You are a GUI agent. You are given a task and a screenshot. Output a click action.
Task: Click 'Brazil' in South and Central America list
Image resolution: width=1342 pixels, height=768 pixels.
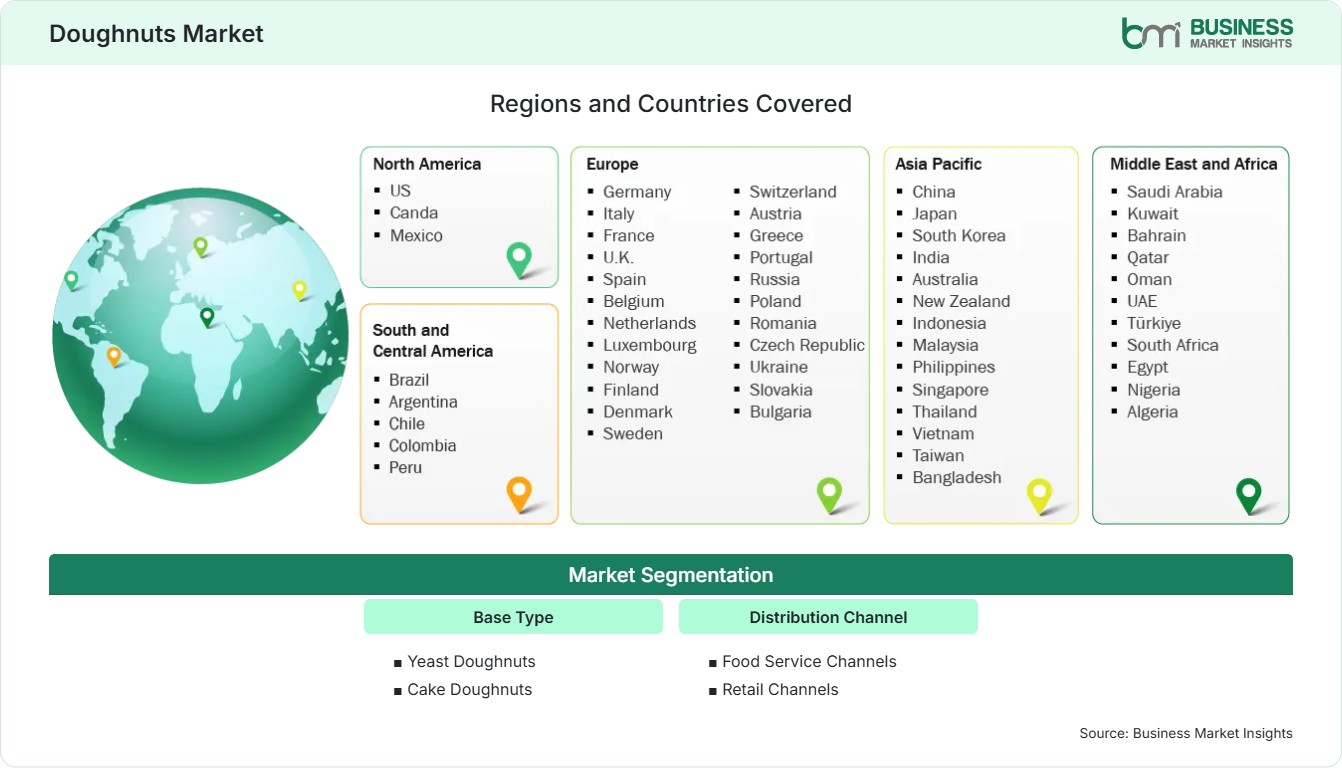point(409,379)
